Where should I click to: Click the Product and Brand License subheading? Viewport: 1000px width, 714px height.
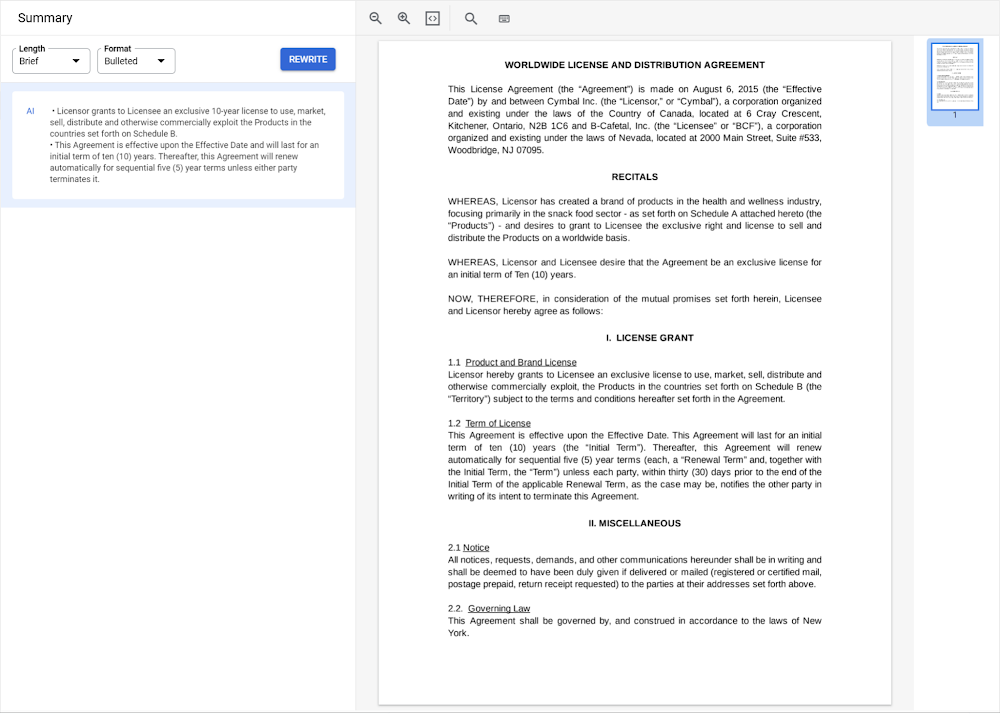pos(521,362)
